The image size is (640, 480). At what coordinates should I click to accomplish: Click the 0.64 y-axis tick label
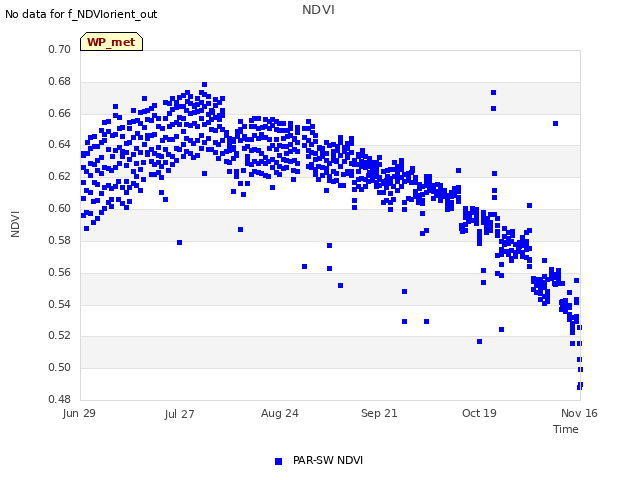tap(60, 144)
